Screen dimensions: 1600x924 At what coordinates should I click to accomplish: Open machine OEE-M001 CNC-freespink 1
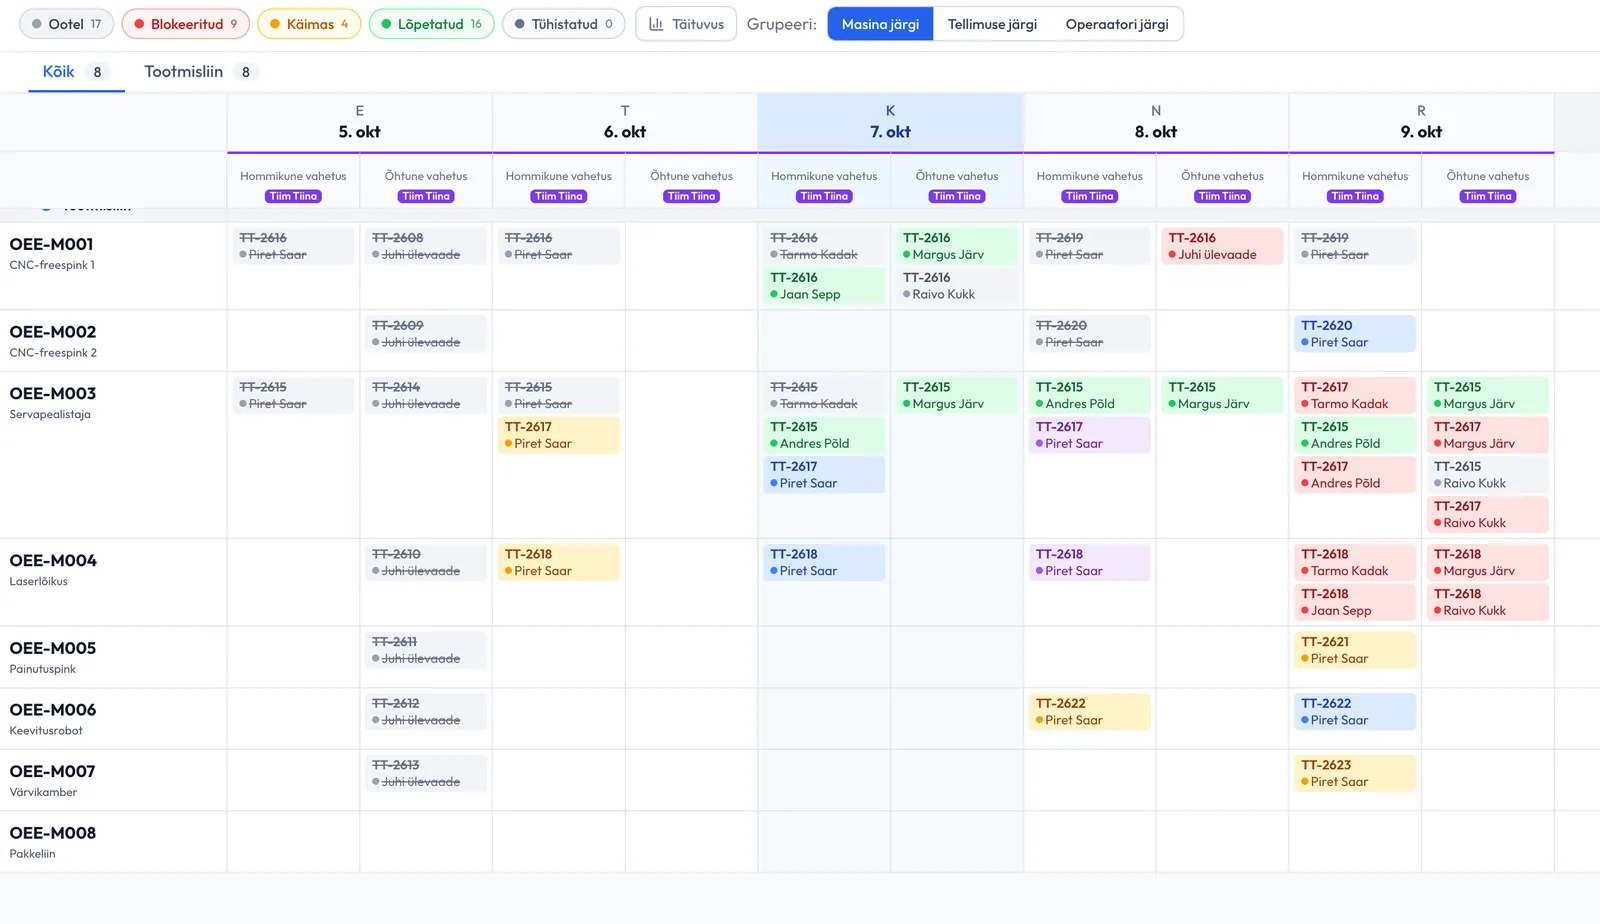(113, 266)
